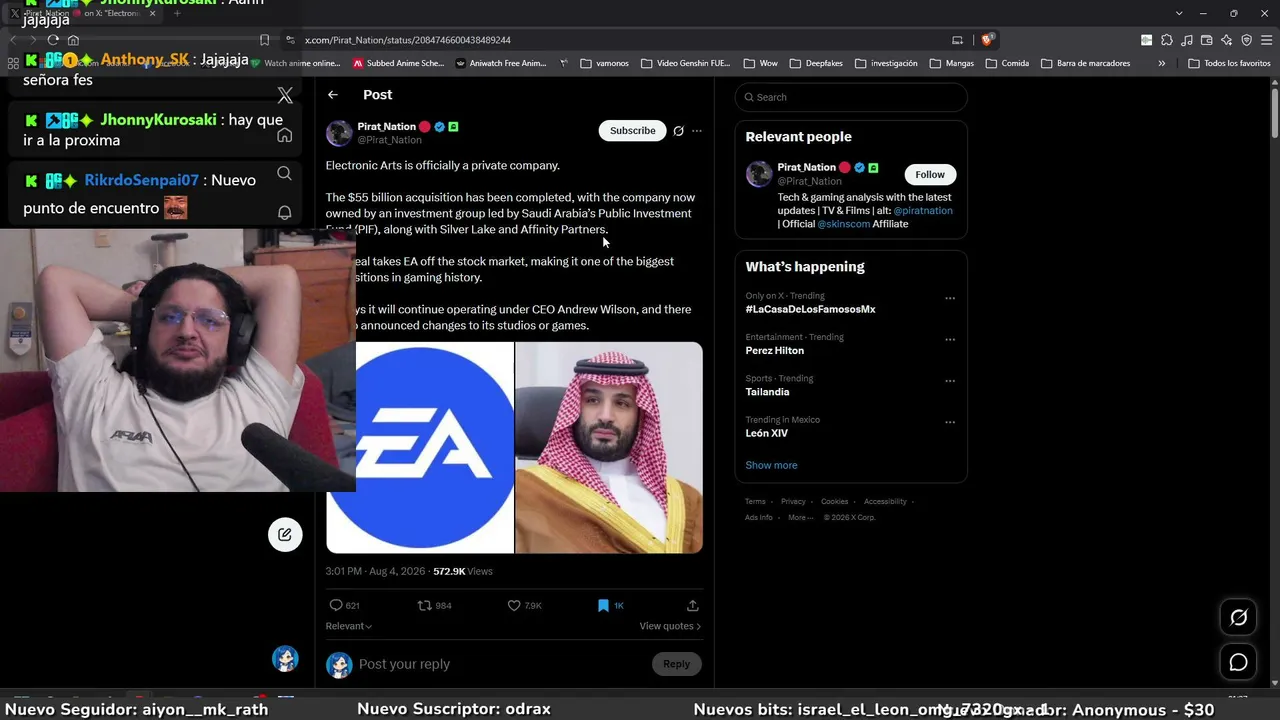Click the Grok icon beside Subscribe

point(678,131)
